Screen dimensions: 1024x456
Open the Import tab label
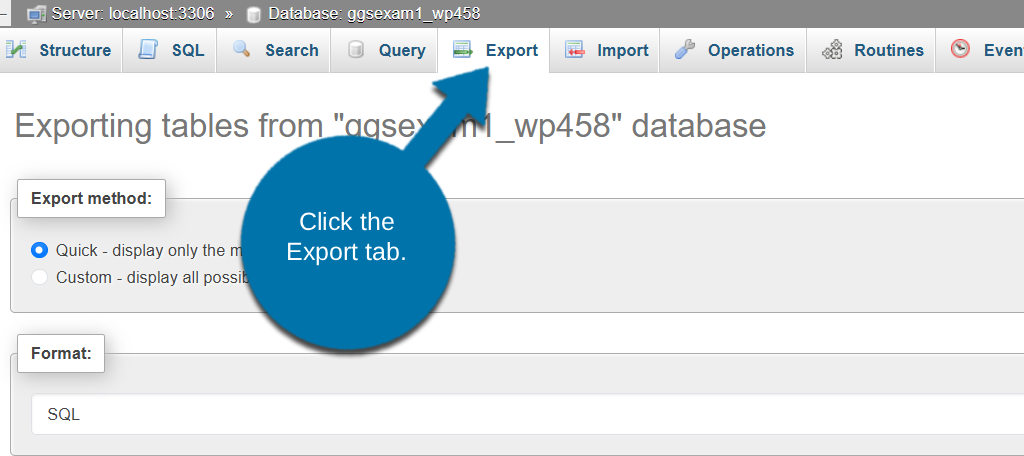pyautogui.click(x=622, y=50)
